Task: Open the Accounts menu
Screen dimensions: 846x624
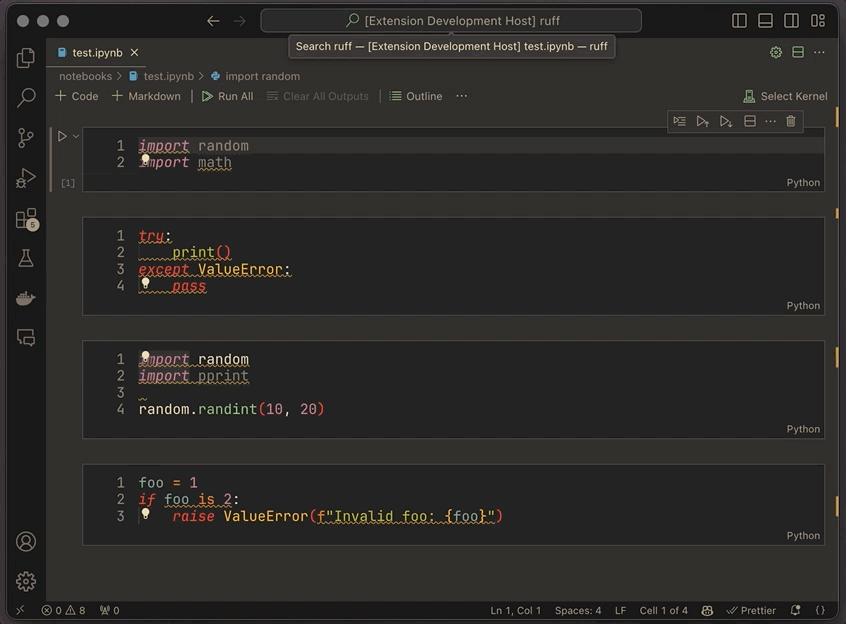Action: pyautogui.click(x=25, y=541)
